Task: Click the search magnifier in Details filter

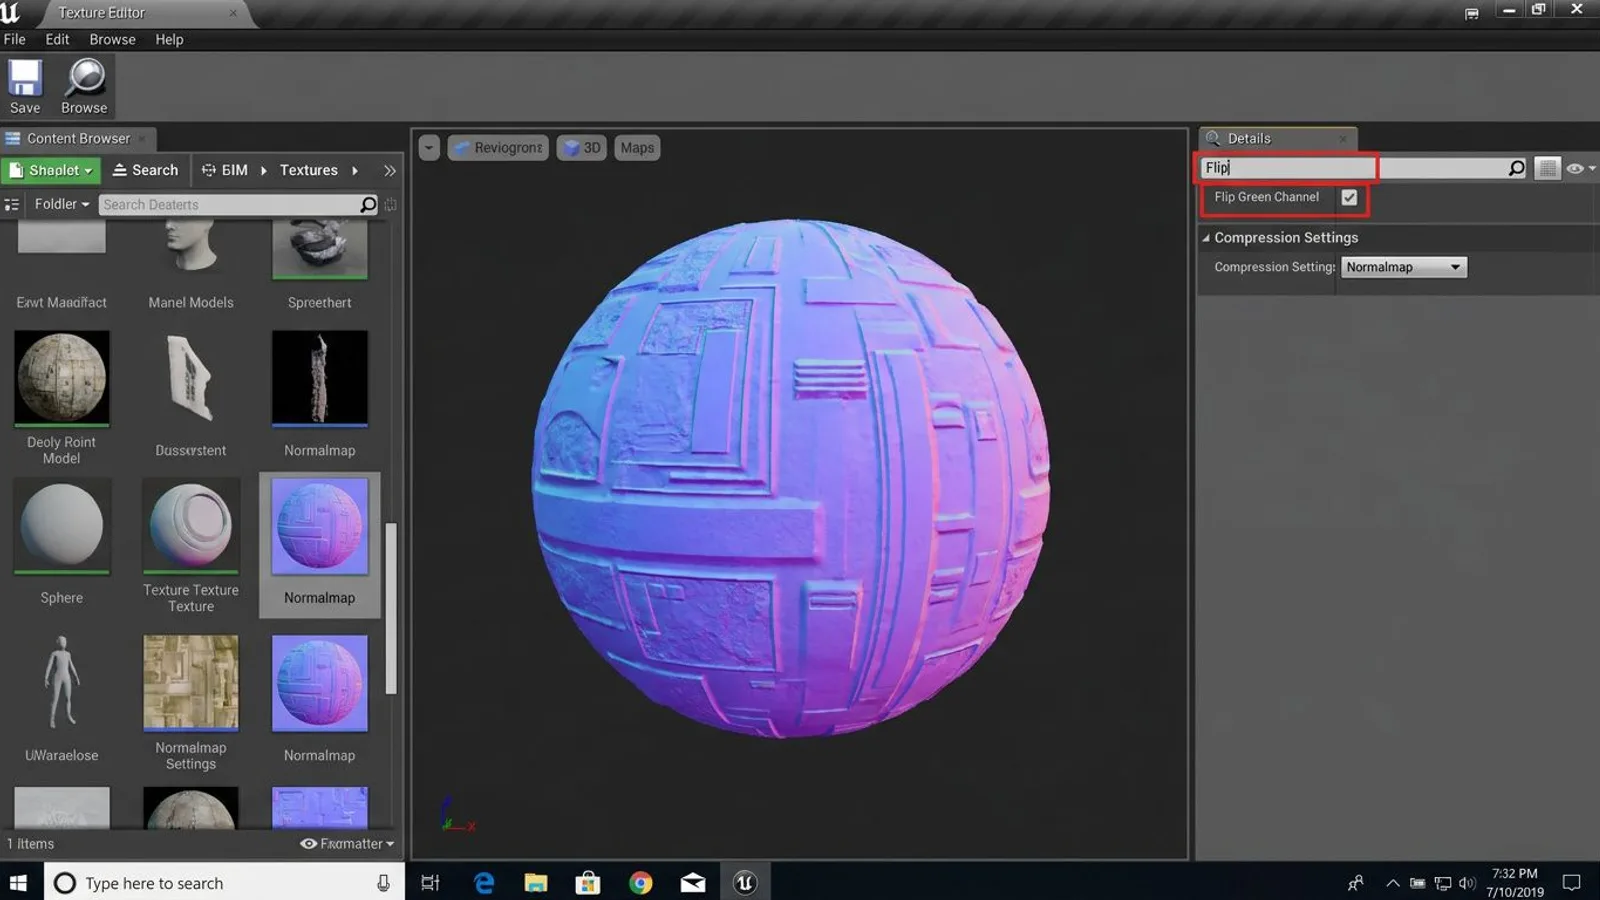Action: [1516, 168]
